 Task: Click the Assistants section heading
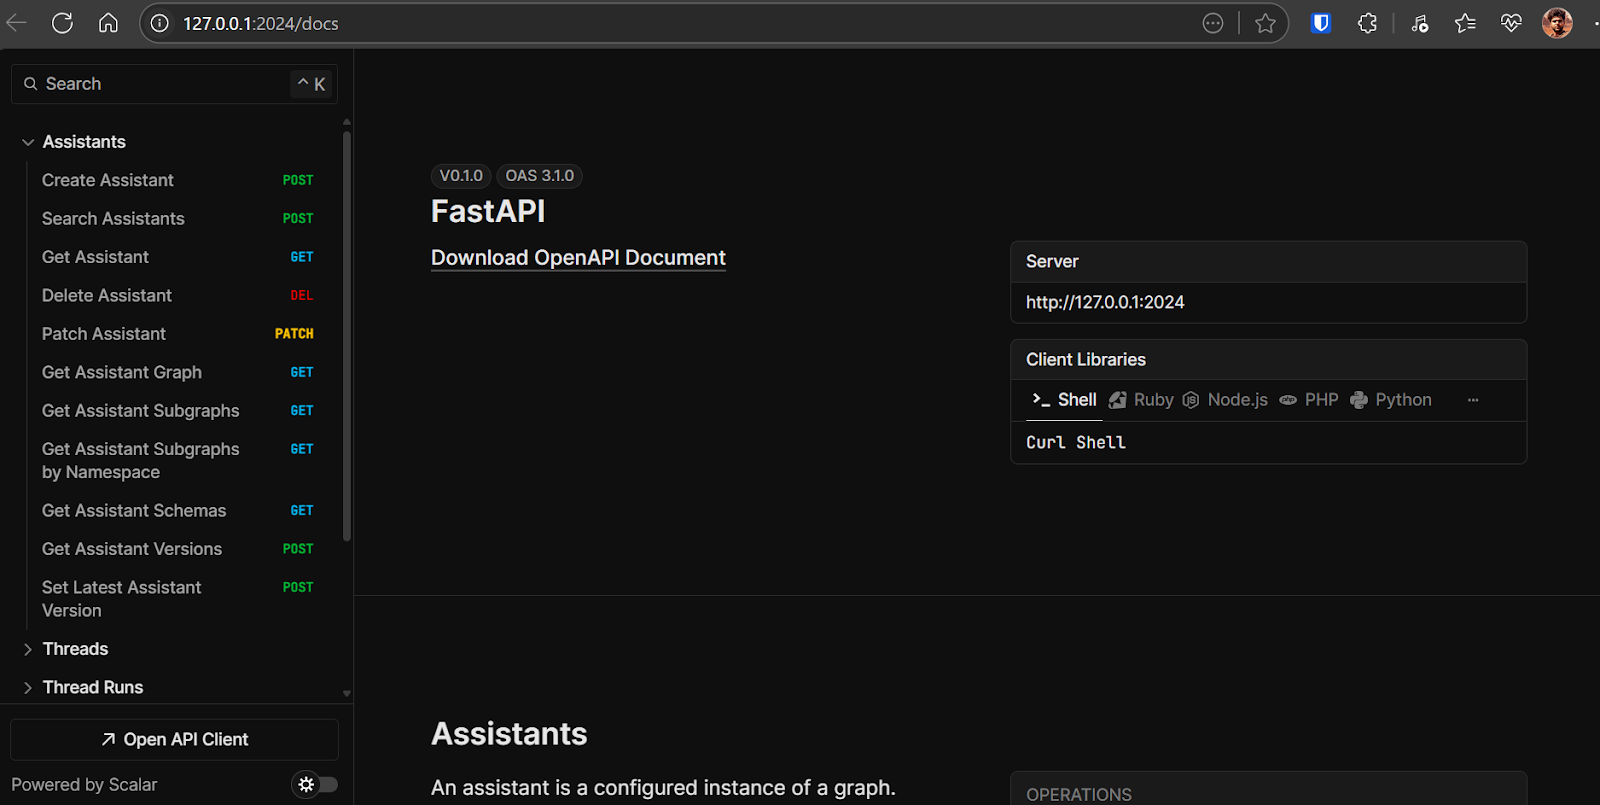click(509, 734)
